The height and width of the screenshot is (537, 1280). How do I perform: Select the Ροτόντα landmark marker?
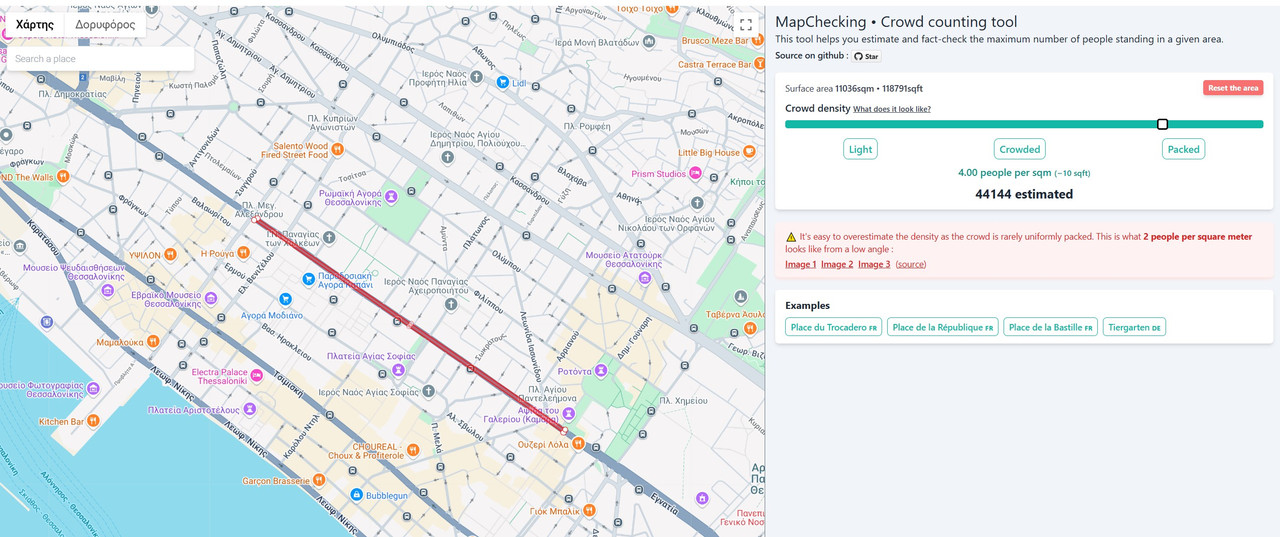tap(601, 370)
